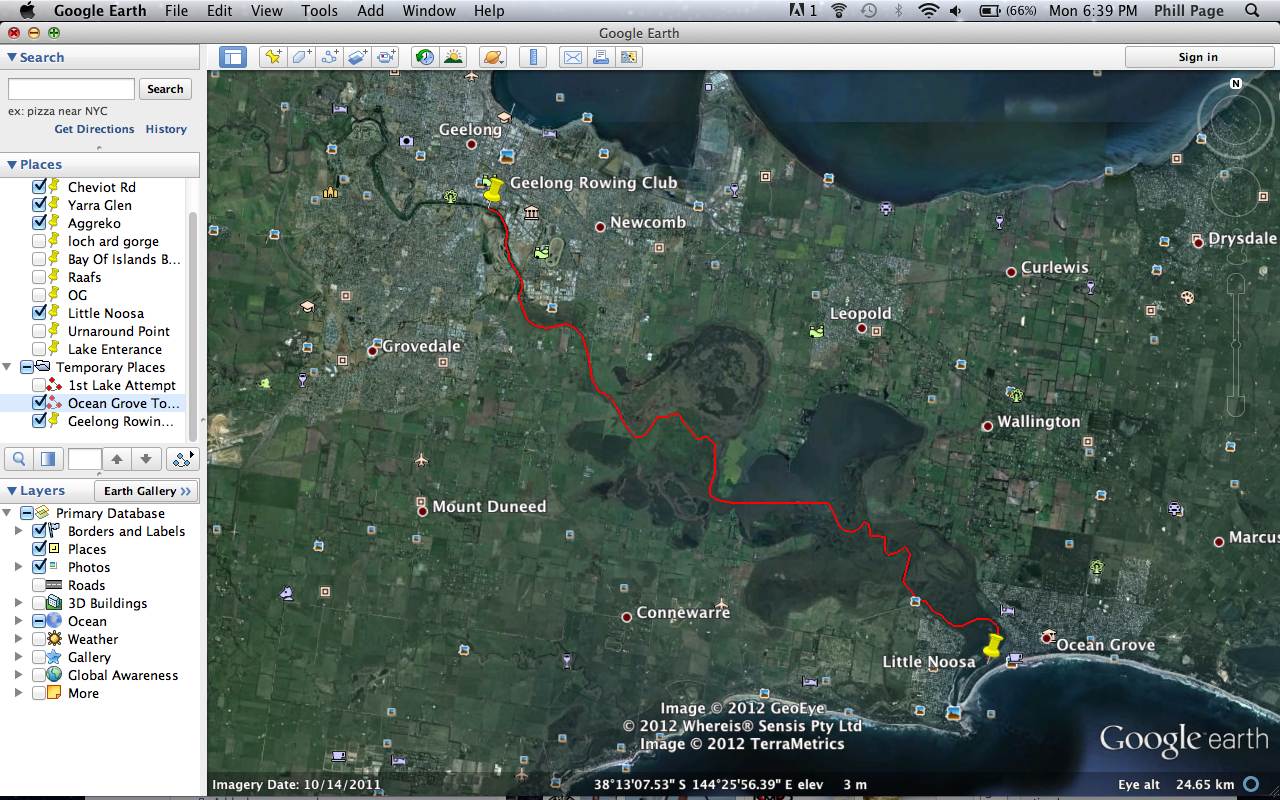Uncheck the Little Noosa placemark

[x=39, y=313]
